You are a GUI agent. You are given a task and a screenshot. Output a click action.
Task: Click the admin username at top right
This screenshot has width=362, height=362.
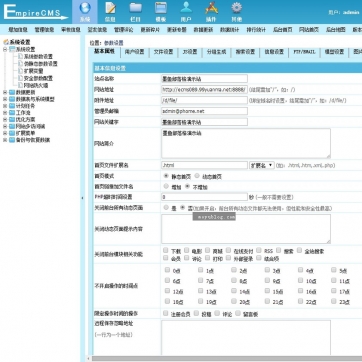(351, 12)
